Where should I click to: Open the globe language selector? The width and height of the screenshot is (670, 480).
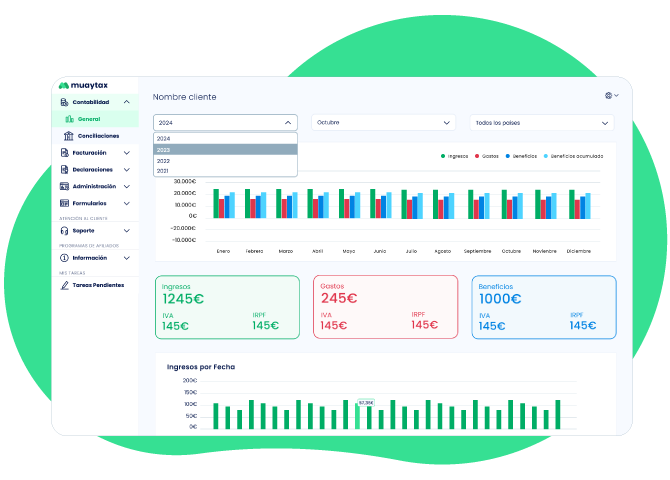(x=611, y=96)
